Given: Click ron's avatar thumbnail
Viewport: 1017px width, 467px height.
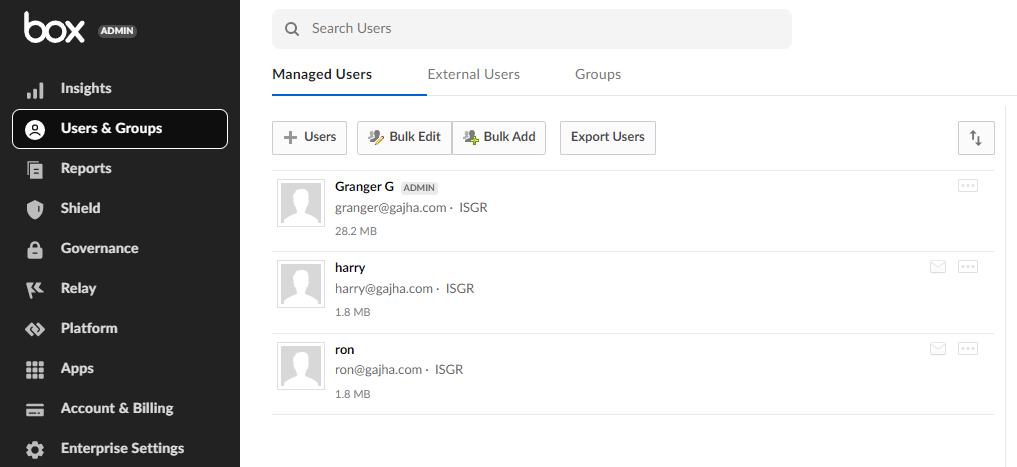Looking at the screenshot, I should click(301, 366).
